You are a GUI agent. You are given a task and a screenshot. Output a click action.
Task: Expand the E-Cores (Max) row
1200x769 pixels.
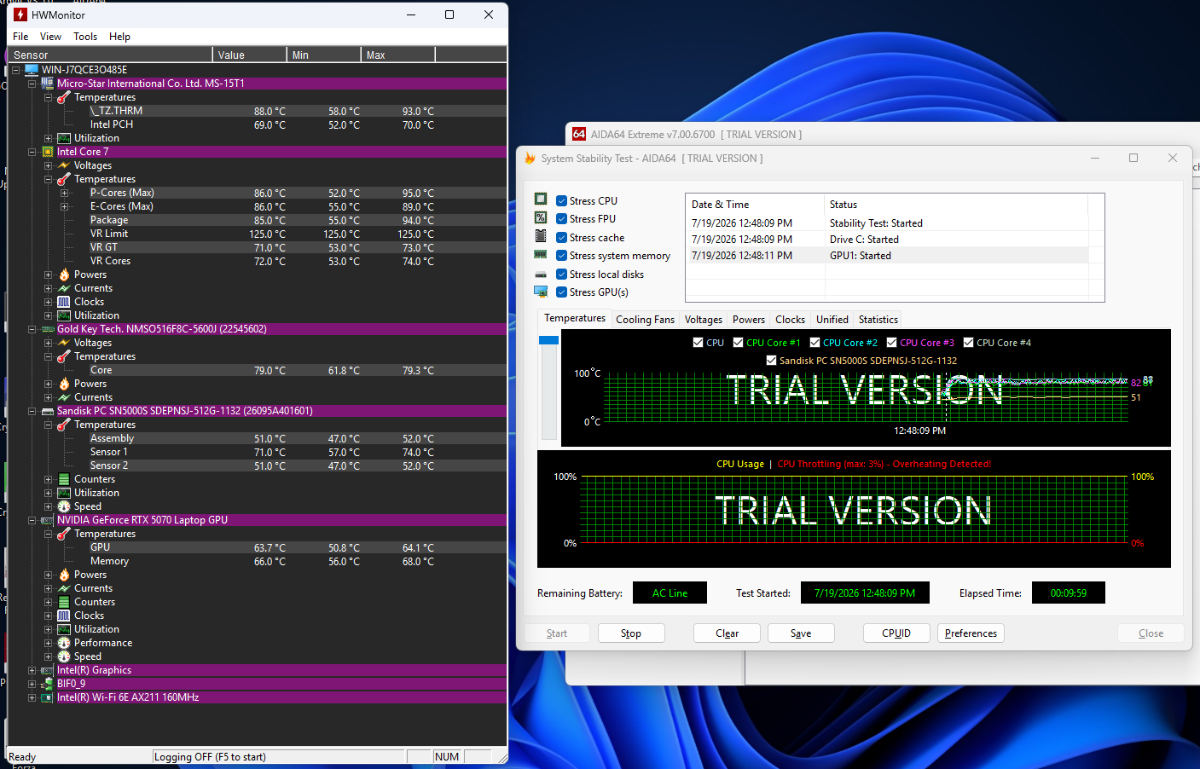tap(64, 207)
